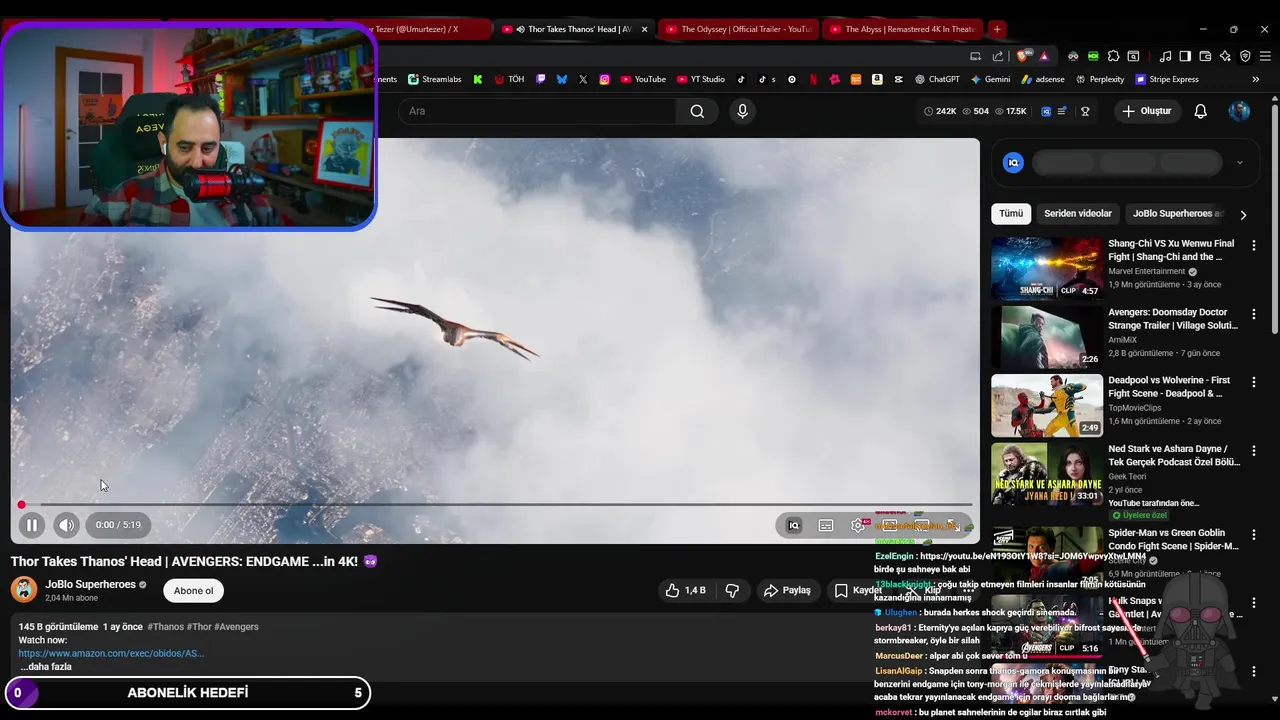The image size is (1280, 720).
Task: Open a new browser tab with the plus button
Action: coord(997,29)
